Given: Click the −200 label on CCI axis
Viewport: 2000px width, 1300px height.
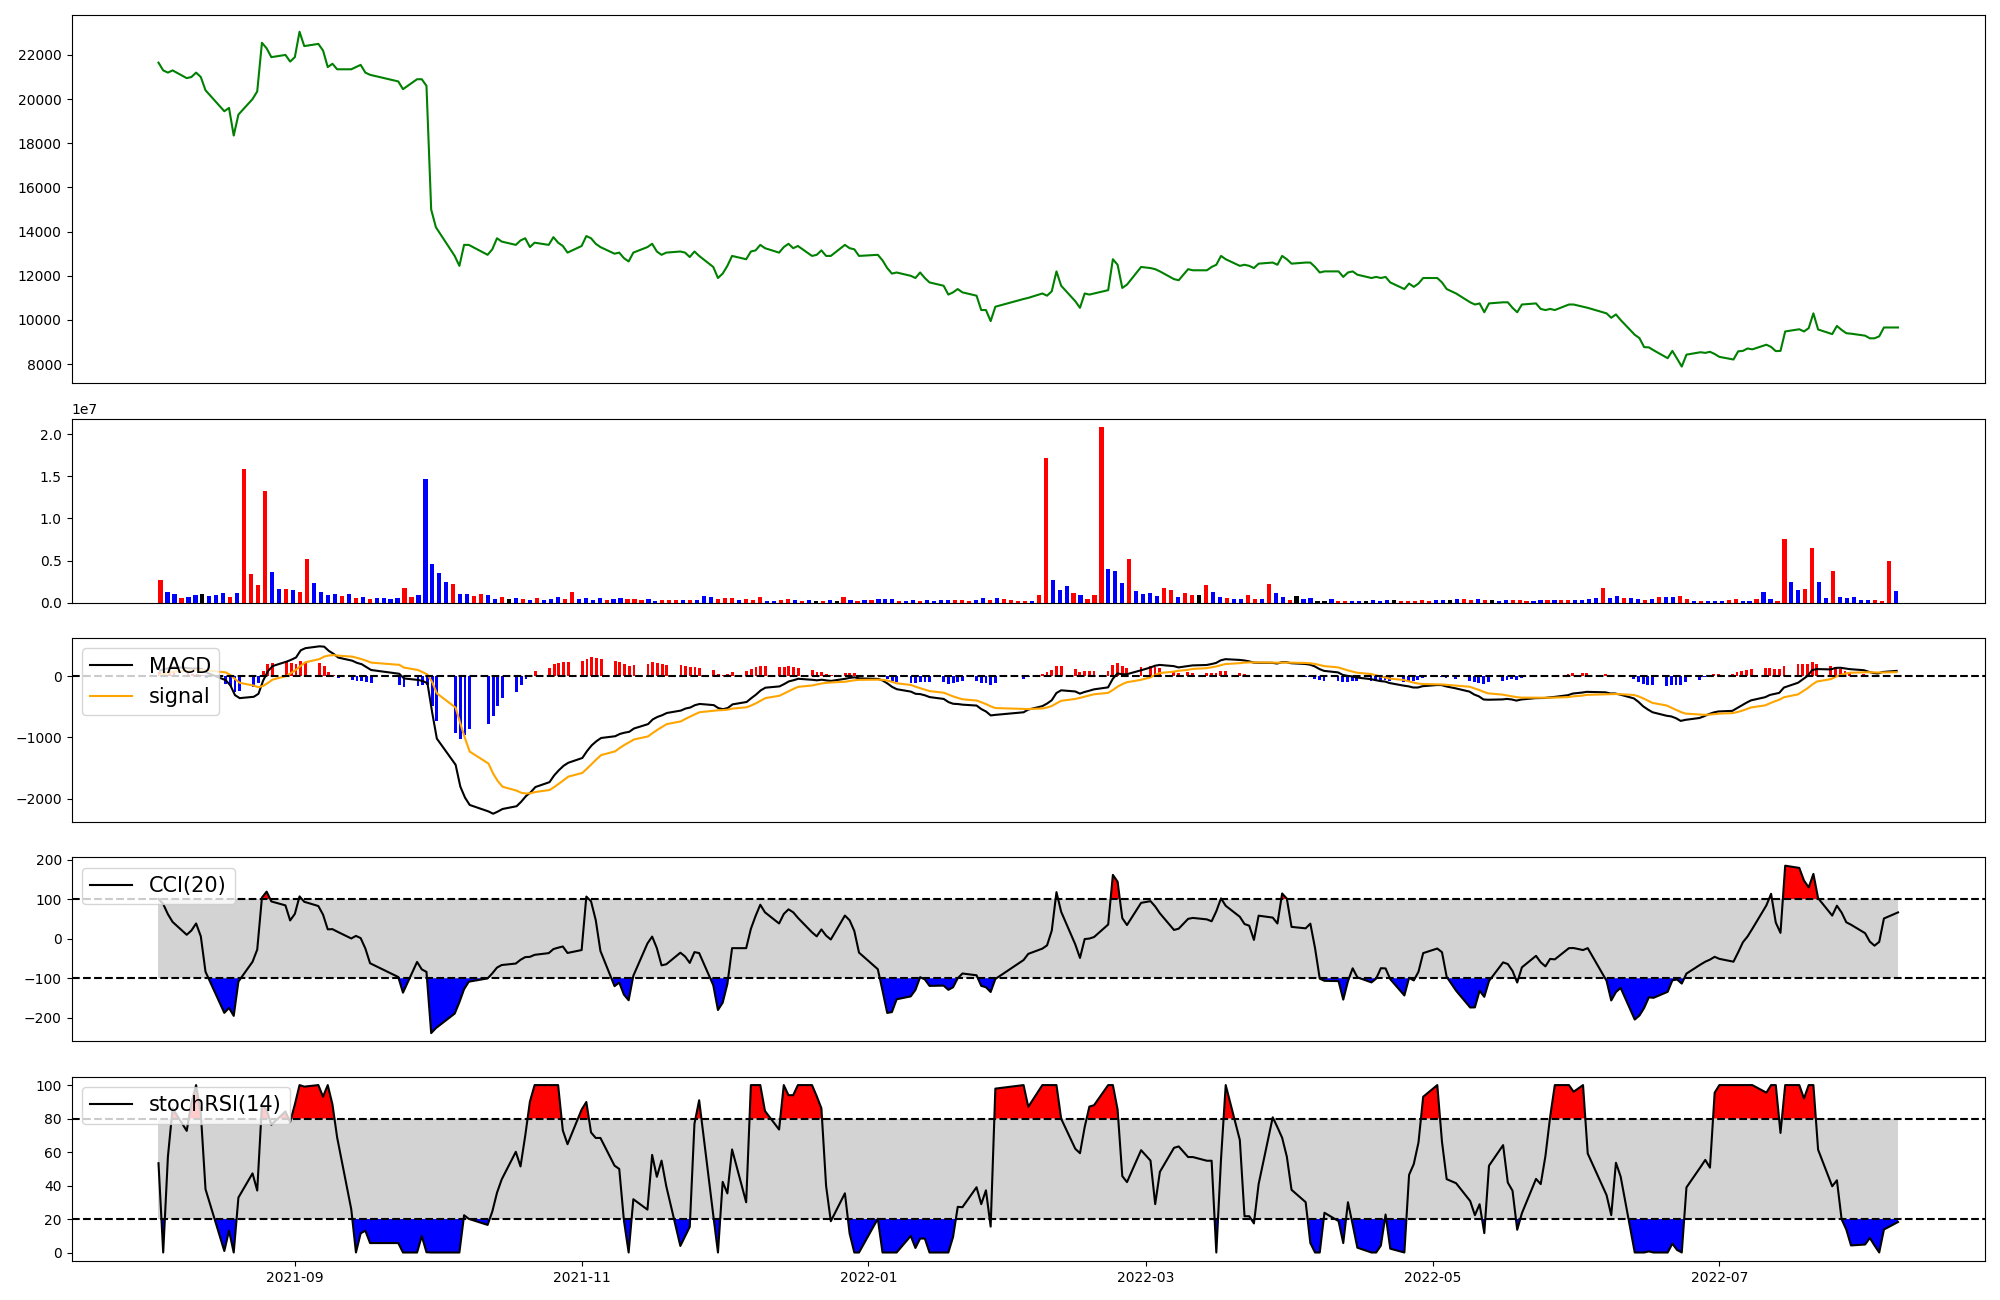Looking at the screenshot, I should [44, 1018].
